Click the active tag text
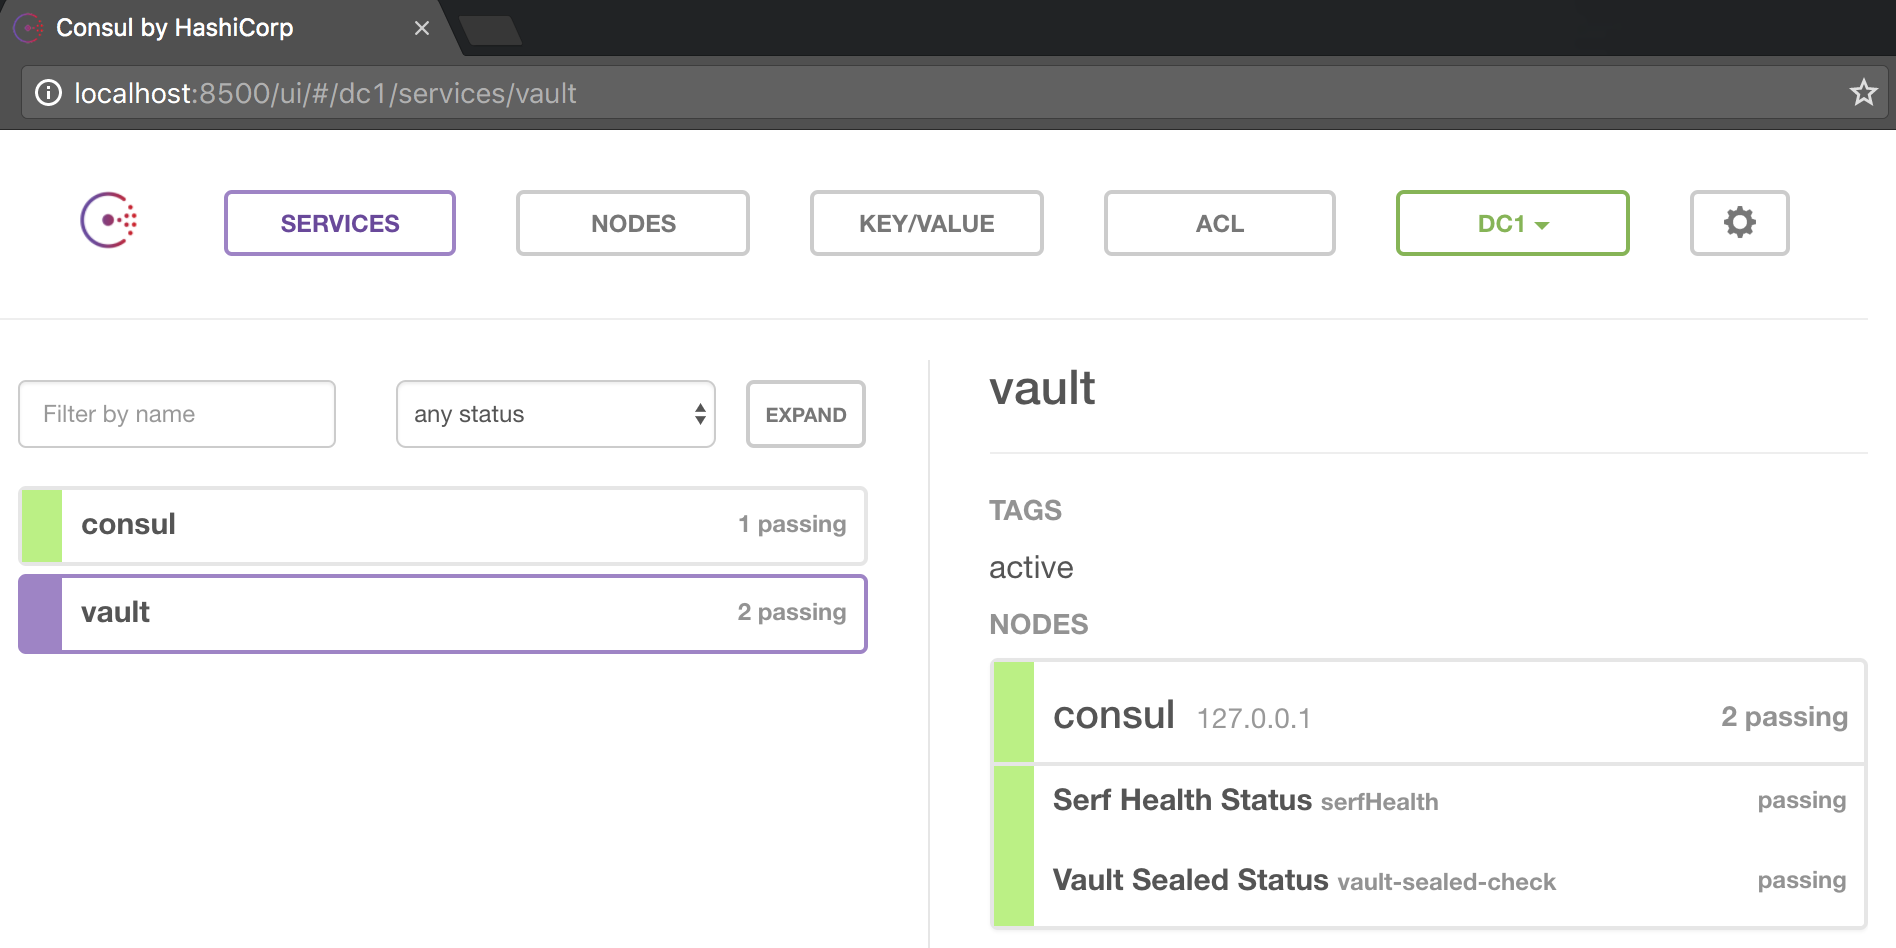 coord(1031,567)
